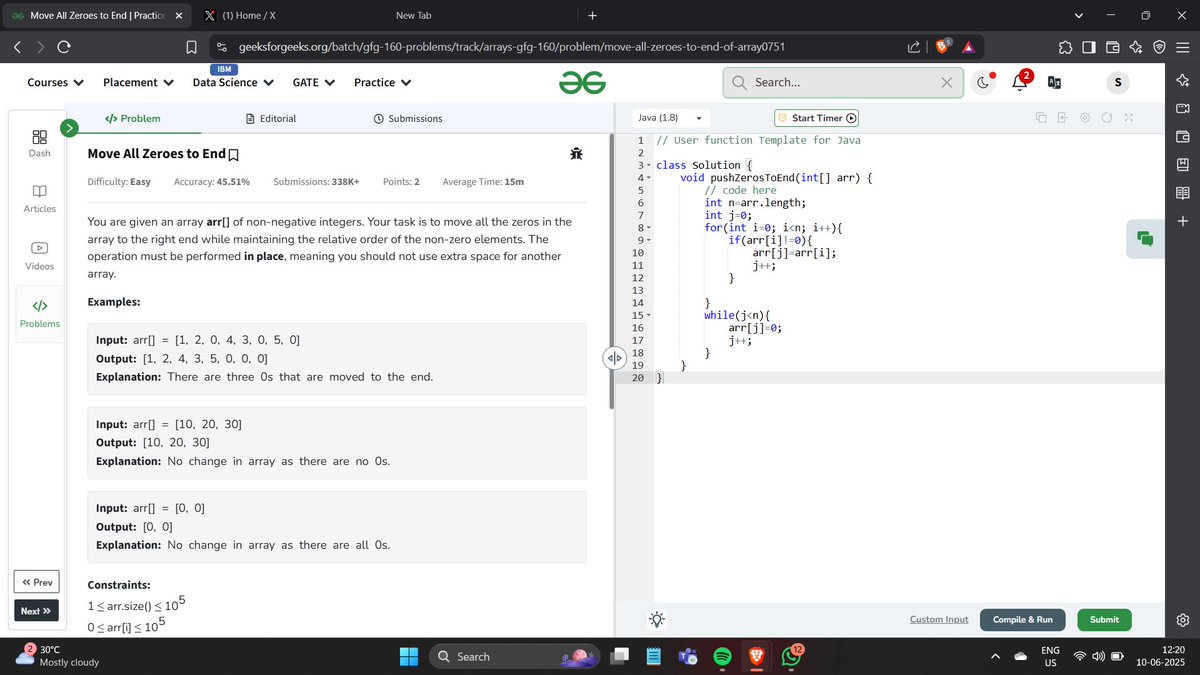Report a bug via spider icon

pyautogui.click(x=576, y=153)
